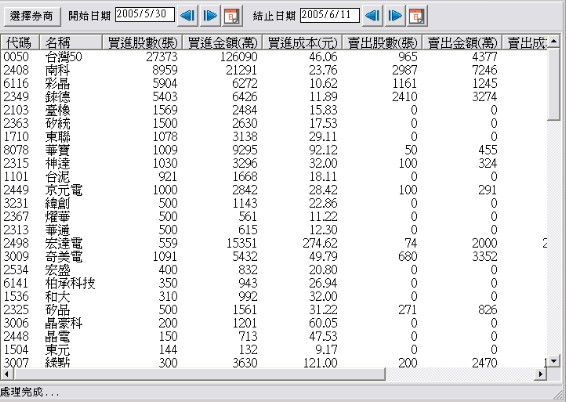
Task: Select row code 2315
Action: [x=16, y=163]
